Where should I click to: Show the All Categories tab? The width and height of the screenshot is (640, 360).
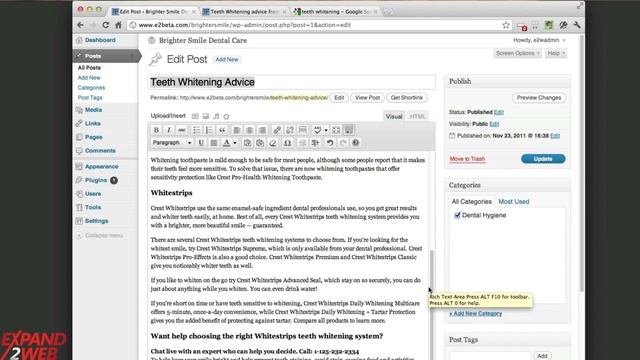(471, 202)
